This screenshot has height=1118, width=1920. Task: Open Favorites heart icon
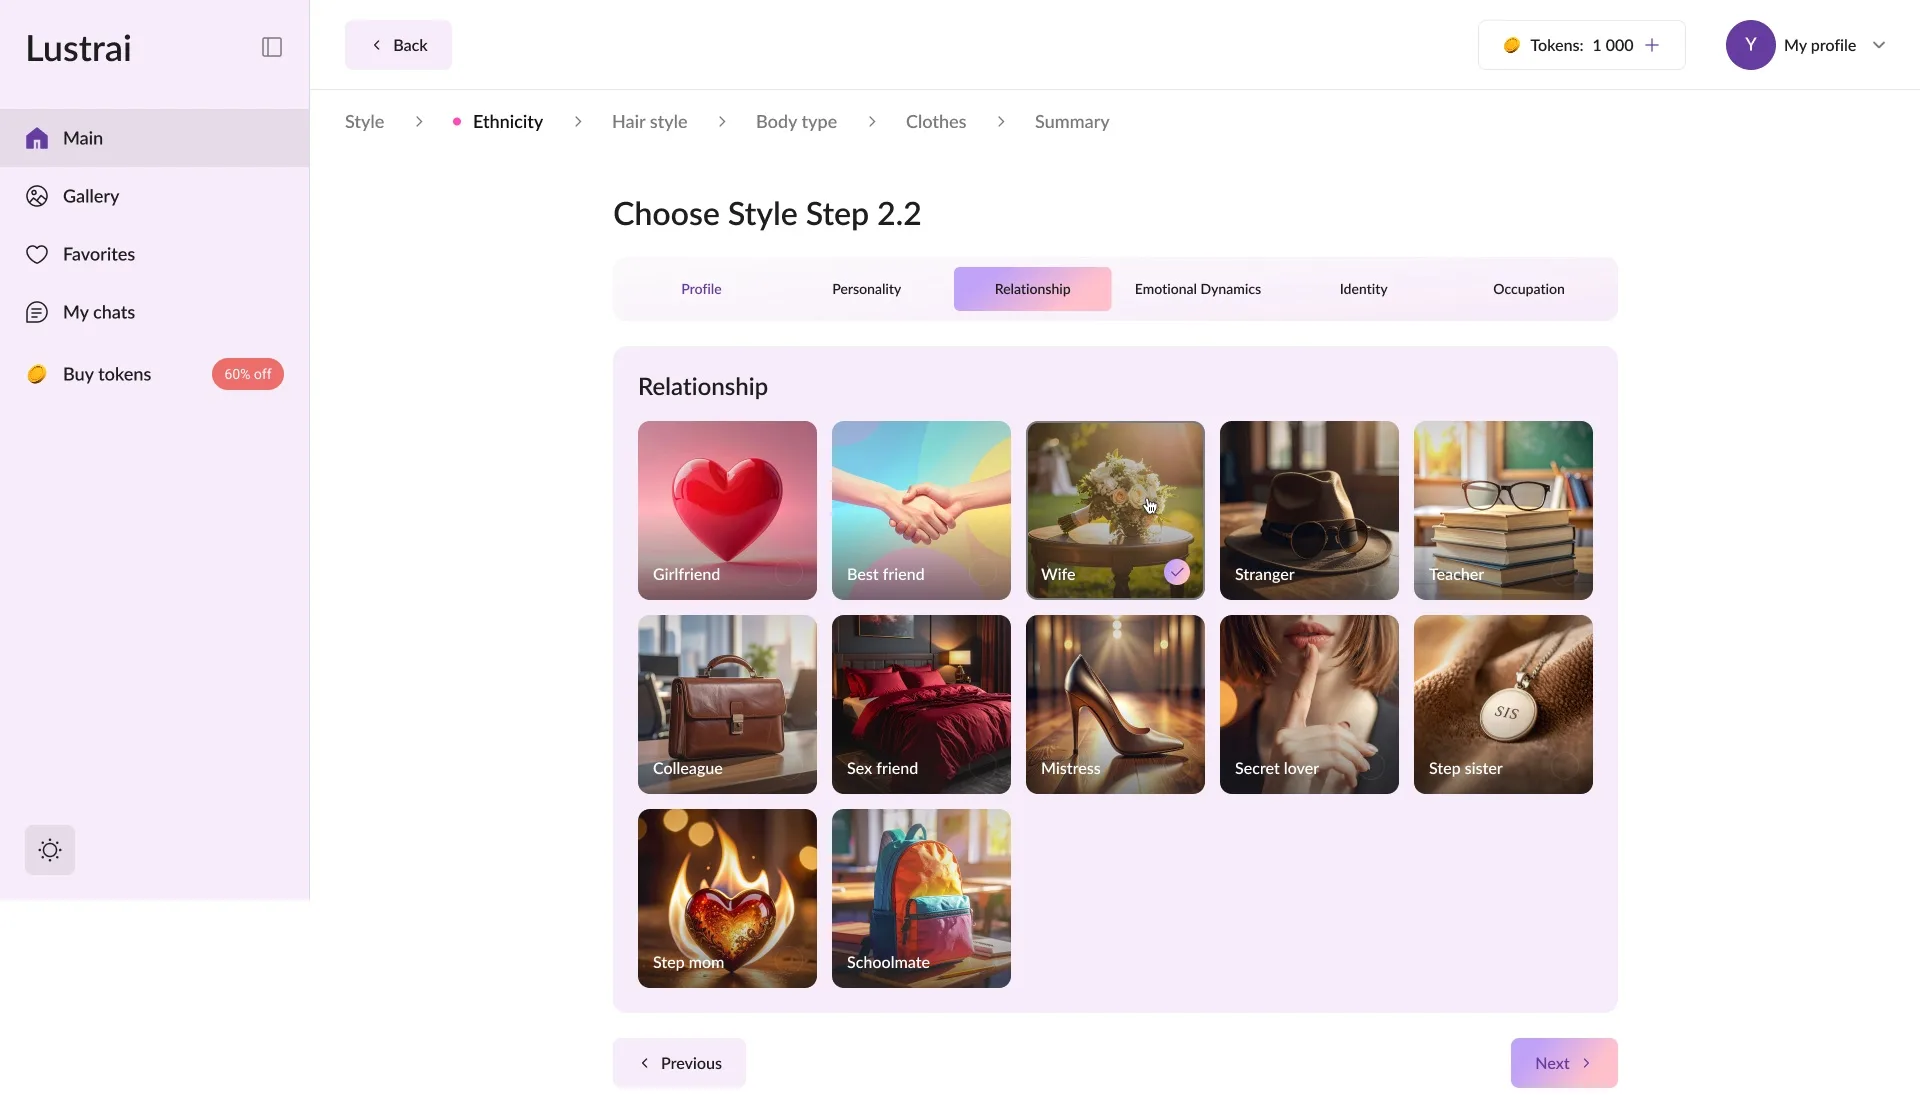(37, 254)
